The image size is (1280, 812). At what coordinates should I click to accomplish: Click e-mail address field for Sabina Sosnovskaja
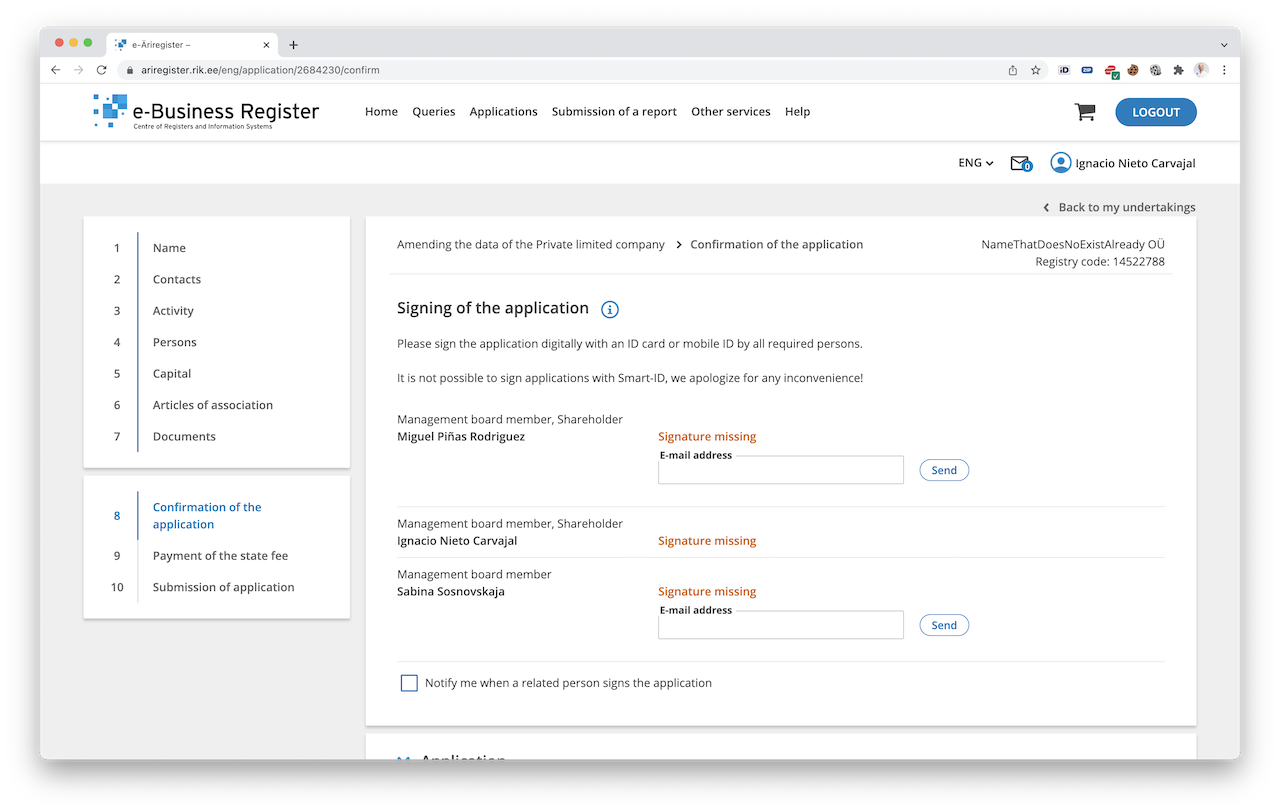click(780, 626)
